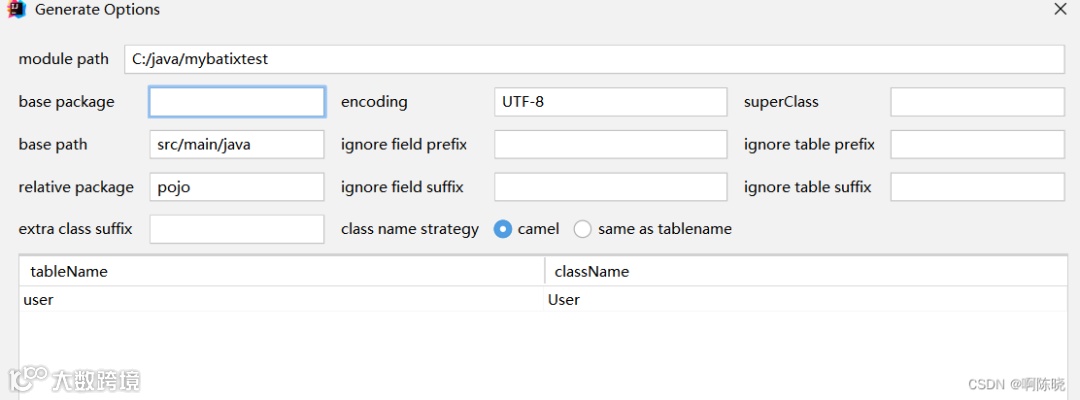Image resolution: width=1080 pixels, height=400 pixels.
Task: Select same as tablename strategy
Action: click(x=583, y=229)
